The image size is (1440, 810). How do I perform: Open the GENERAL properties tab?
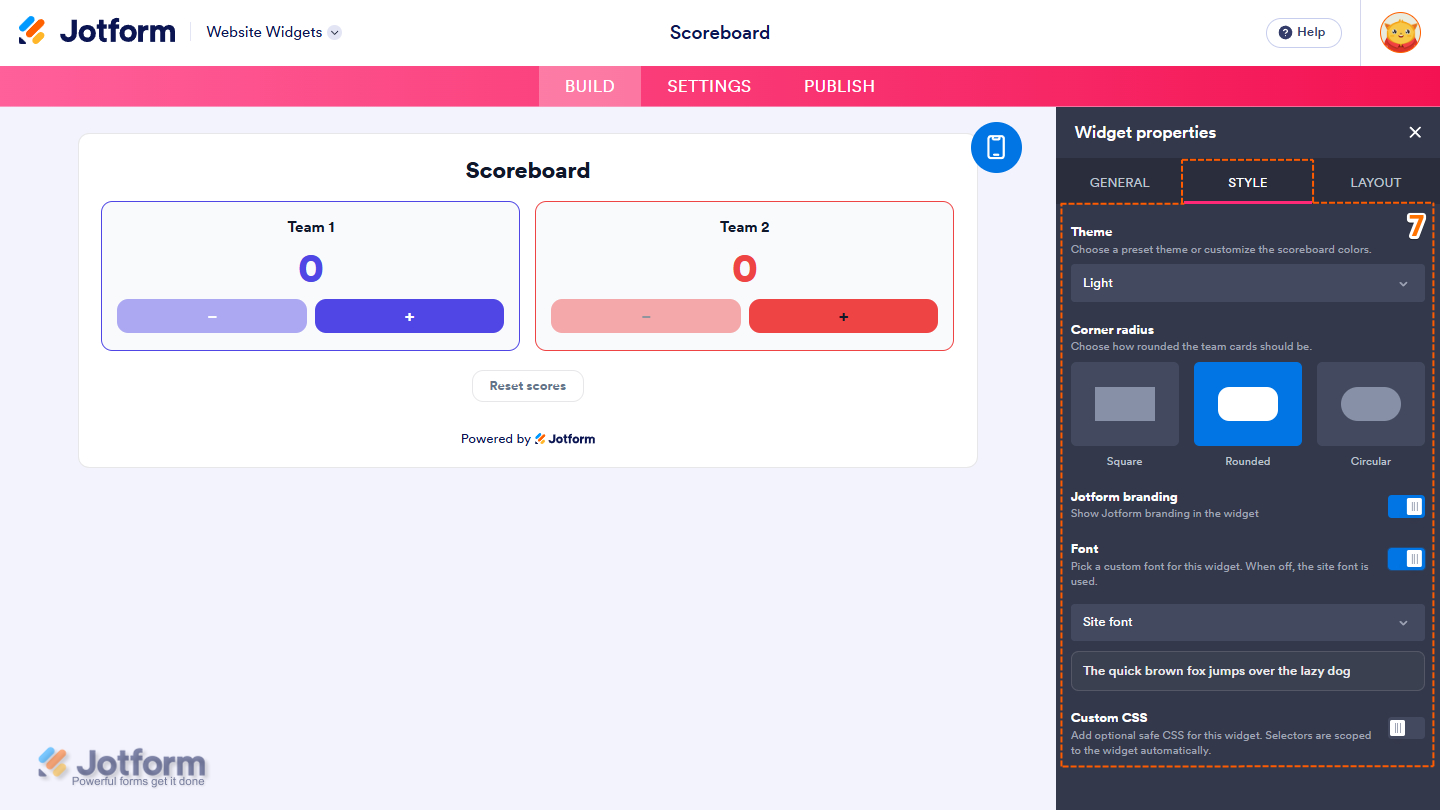[x=1119, y=182]
